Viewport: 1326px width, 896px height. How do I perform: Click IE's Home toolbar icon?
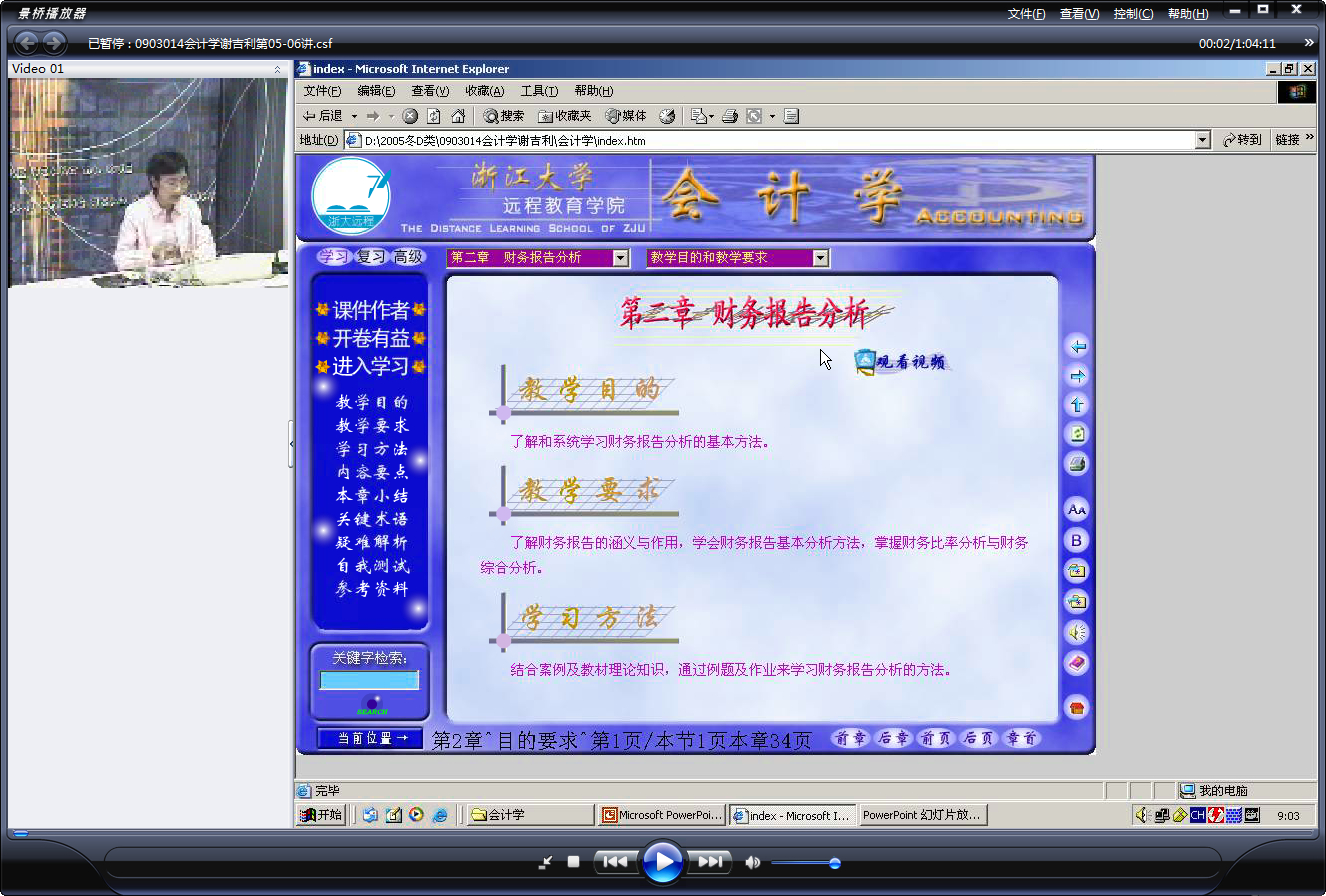click(x=458, y=116)
